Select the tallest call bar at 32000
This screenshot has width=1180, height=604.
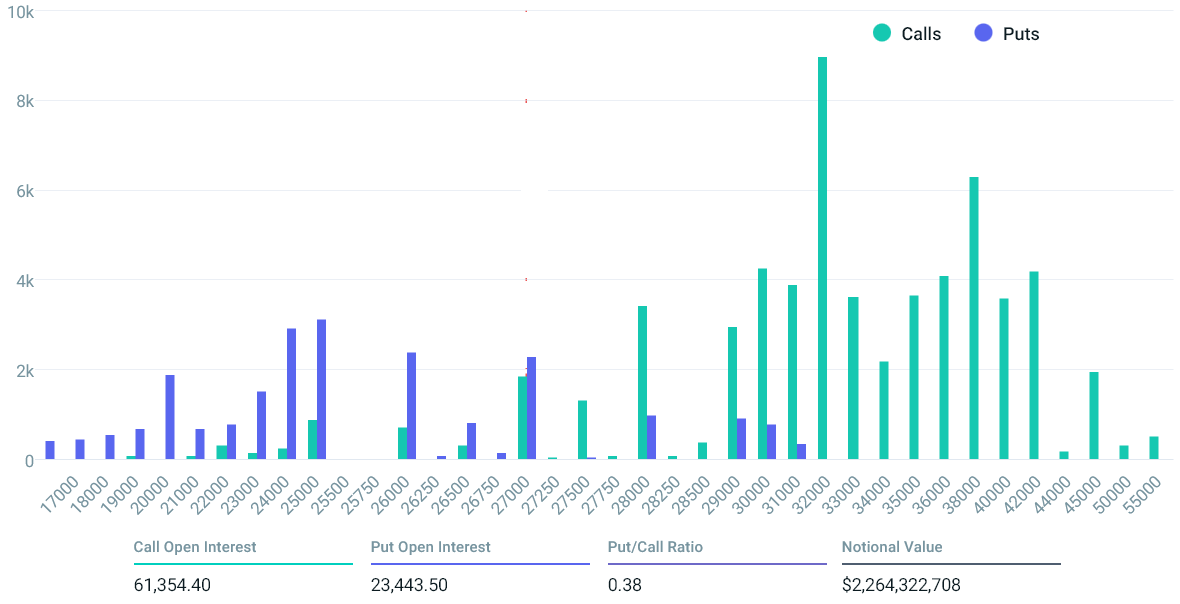coord(823,258)
